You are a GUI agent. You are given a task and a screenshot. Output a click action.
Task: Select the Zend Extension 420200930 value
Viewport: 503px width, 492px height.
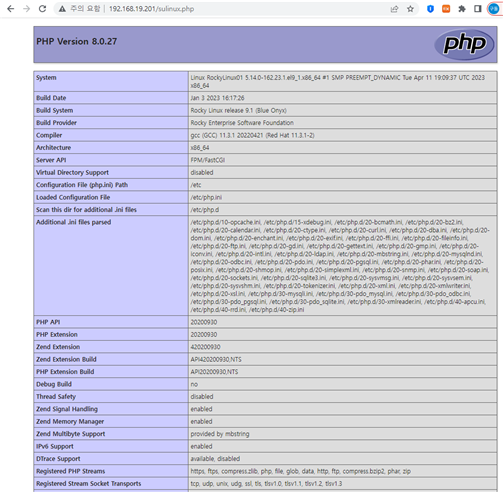tap(205, 347)
